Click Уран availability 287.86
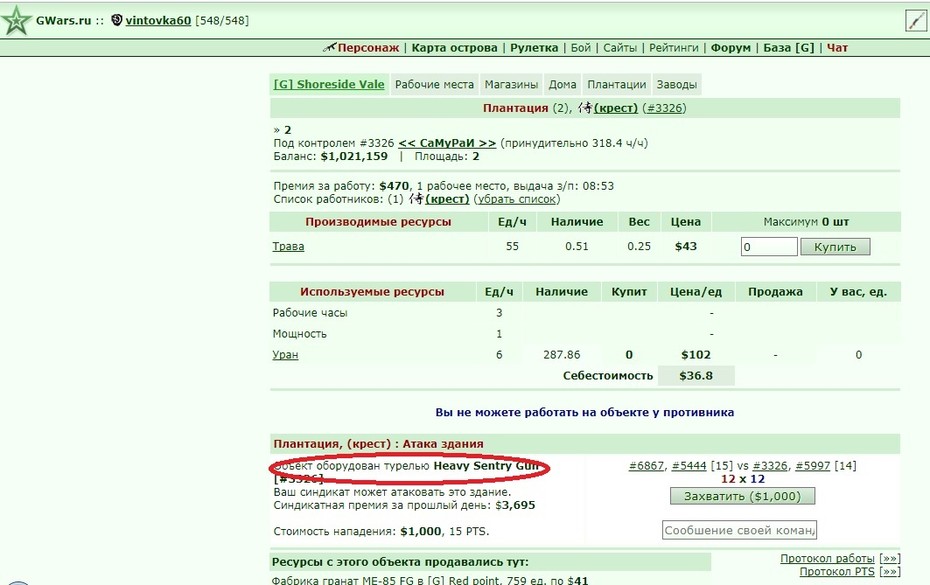The image size is (930, 585). 562,355
